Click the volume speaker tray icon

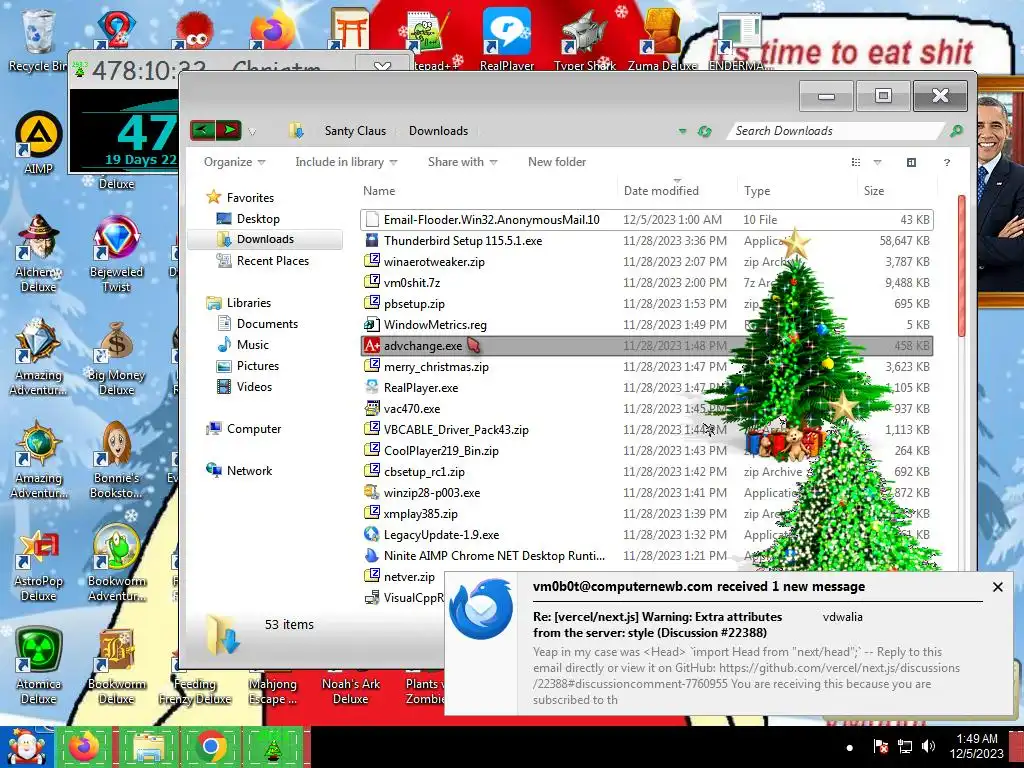pyautogui.click(x=928, y=746)
